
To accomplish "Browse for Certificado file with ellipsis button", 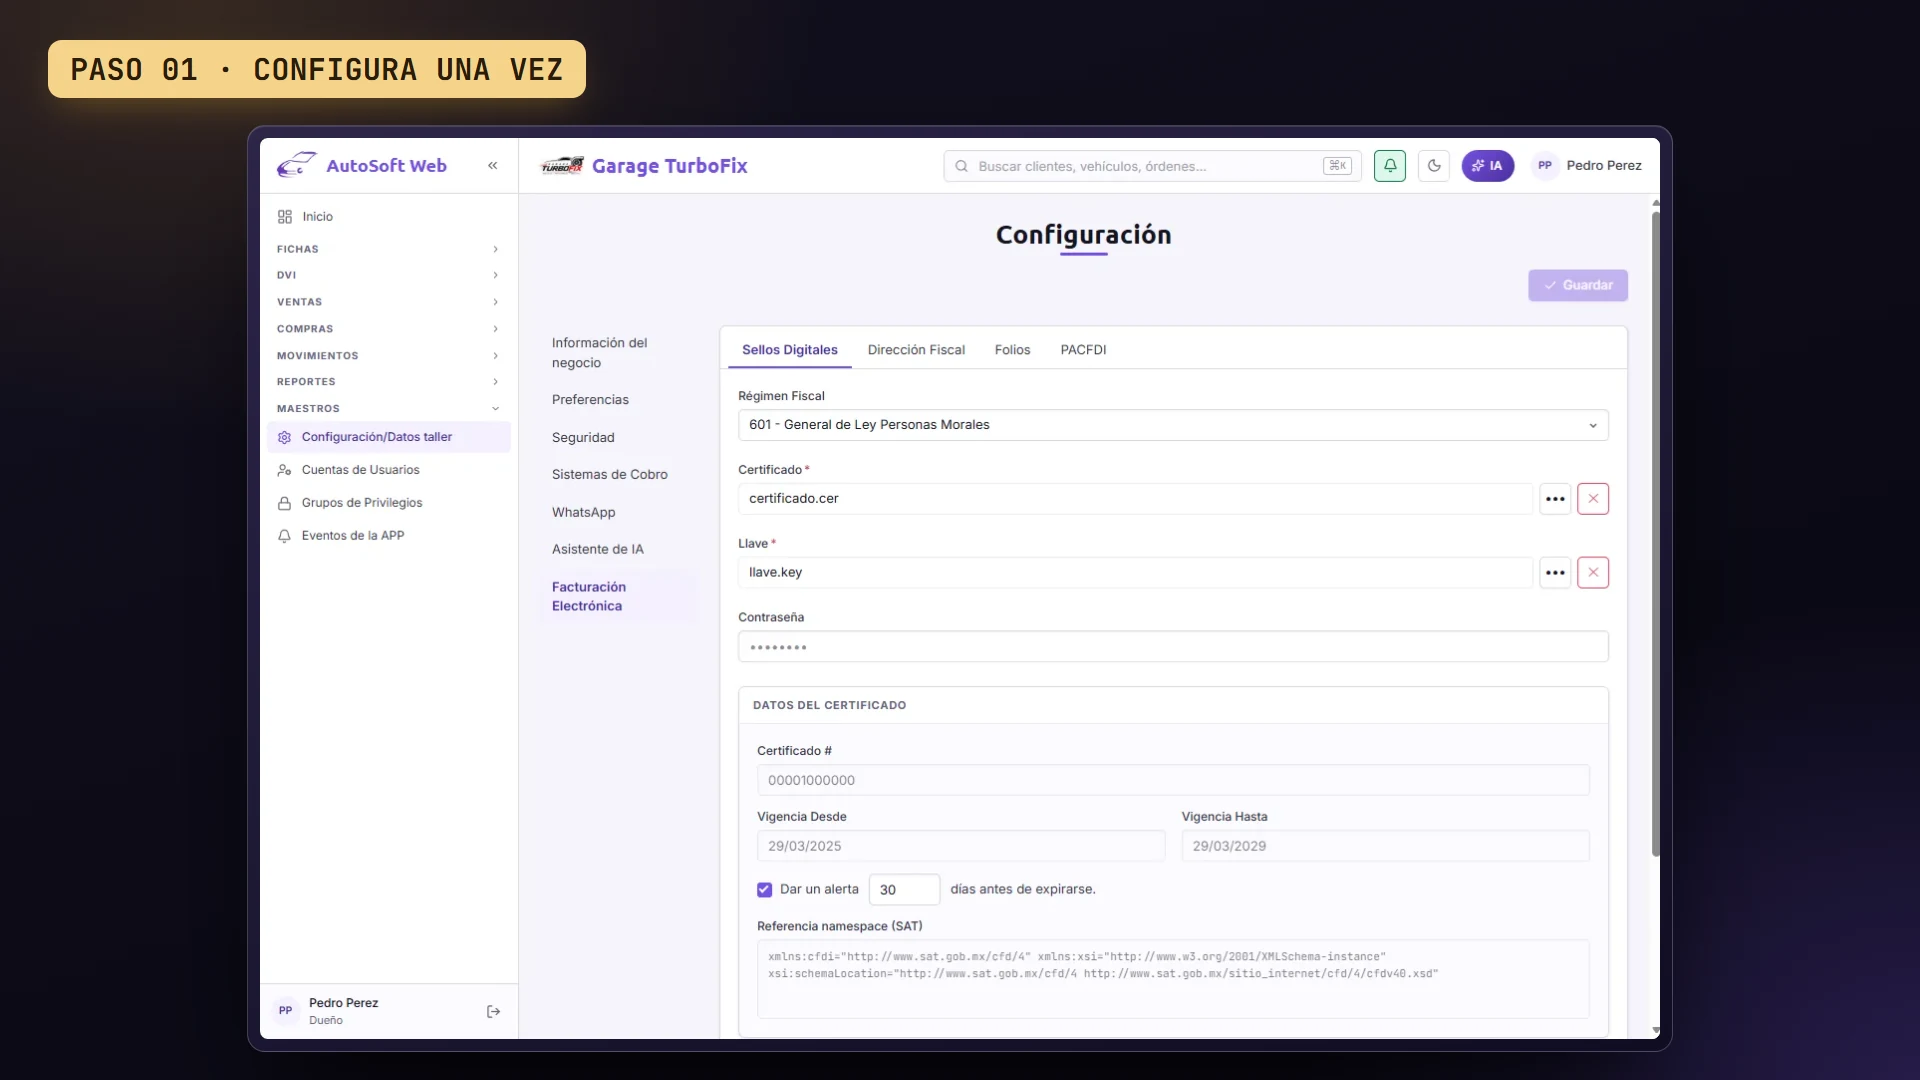I will click(1555, 499).
